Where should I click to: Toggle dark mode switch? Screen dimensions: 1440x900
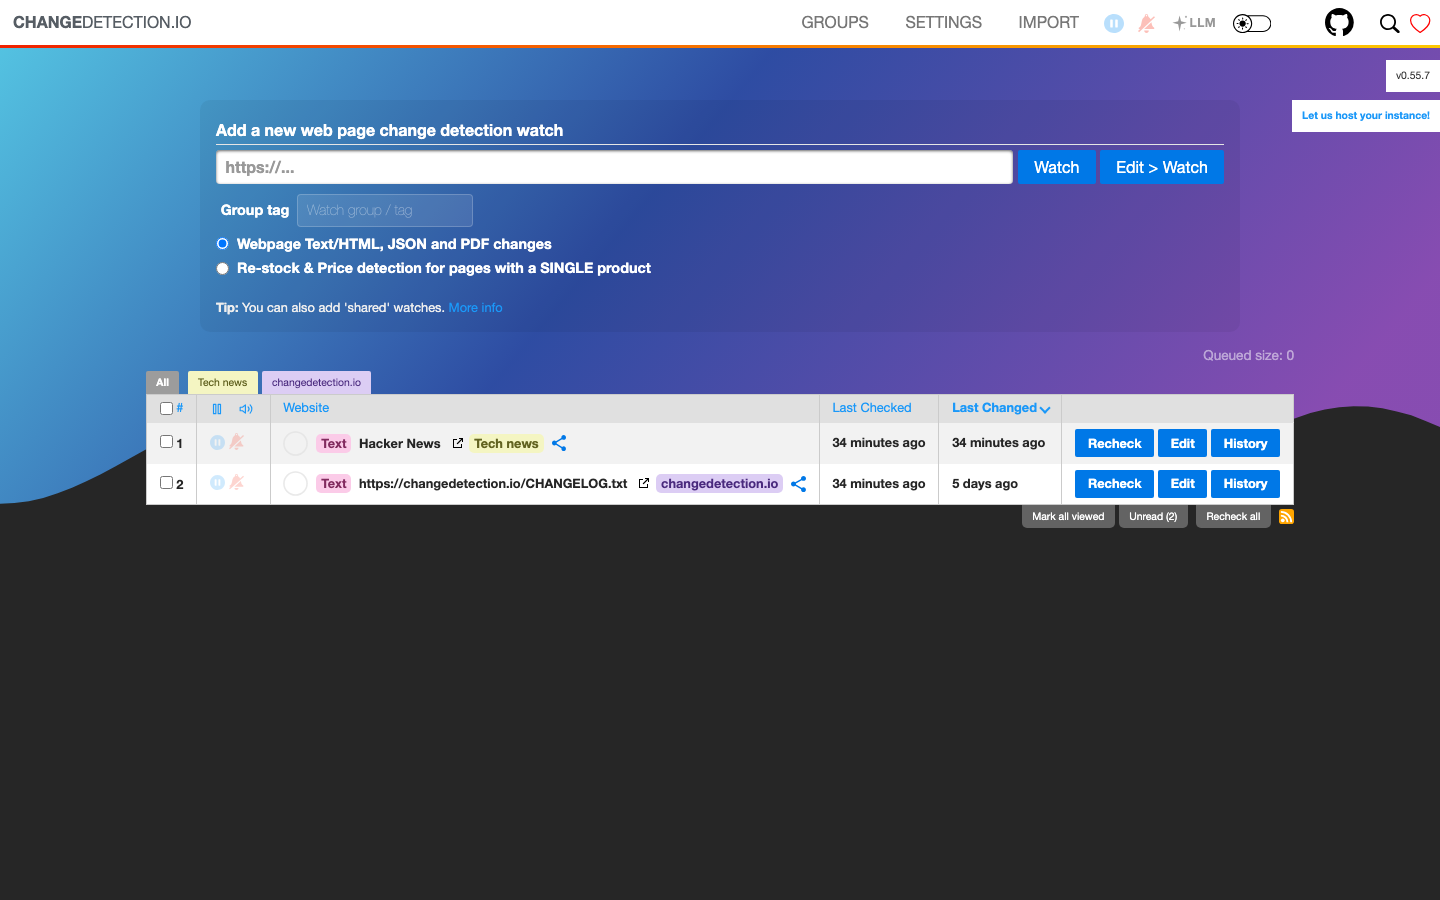click(x=1252, y=23)
